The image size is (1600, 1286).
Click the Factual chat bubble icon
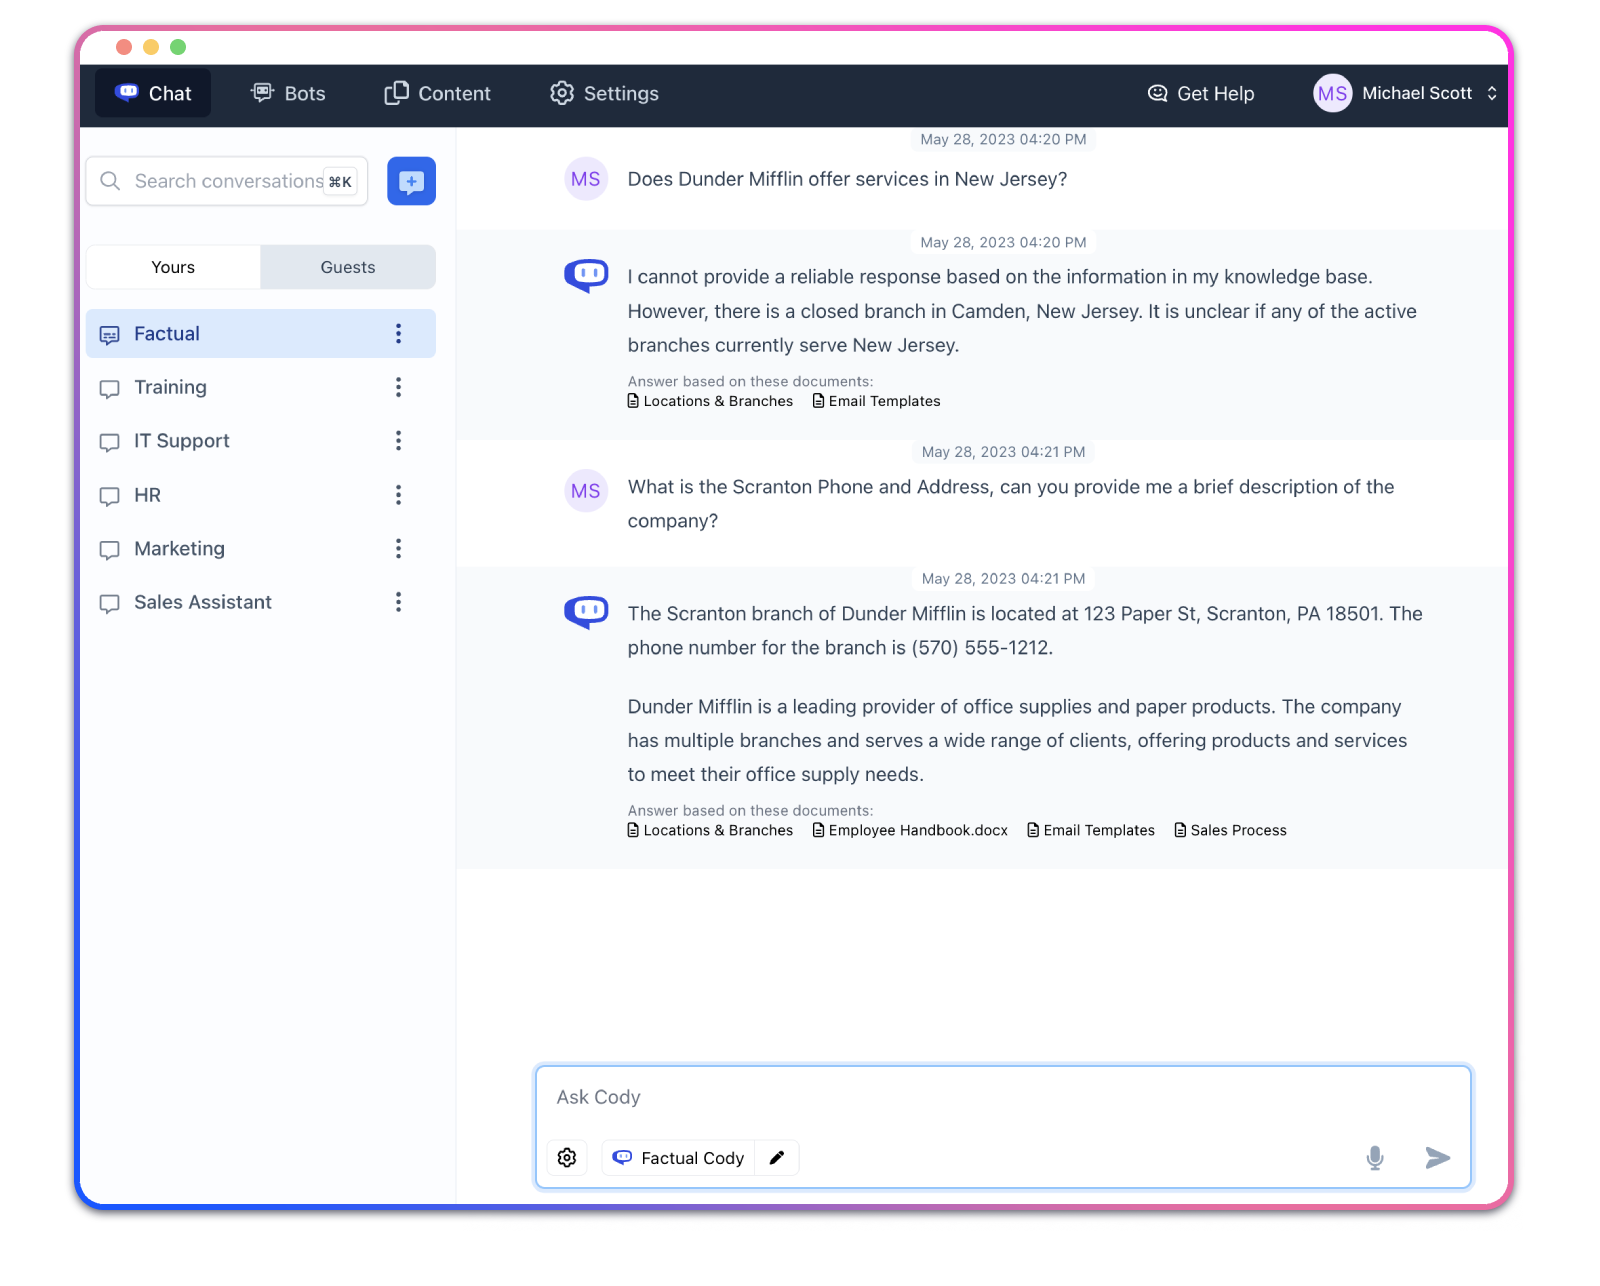click(x=110, y=335)
